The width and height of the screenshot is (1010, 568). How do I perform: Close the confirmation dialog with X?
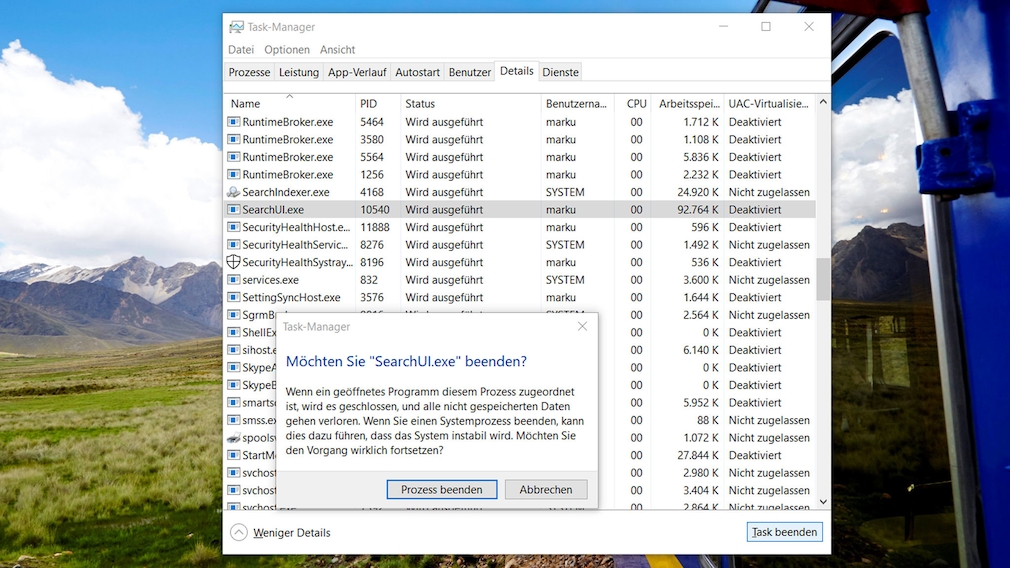coord(582,326)
